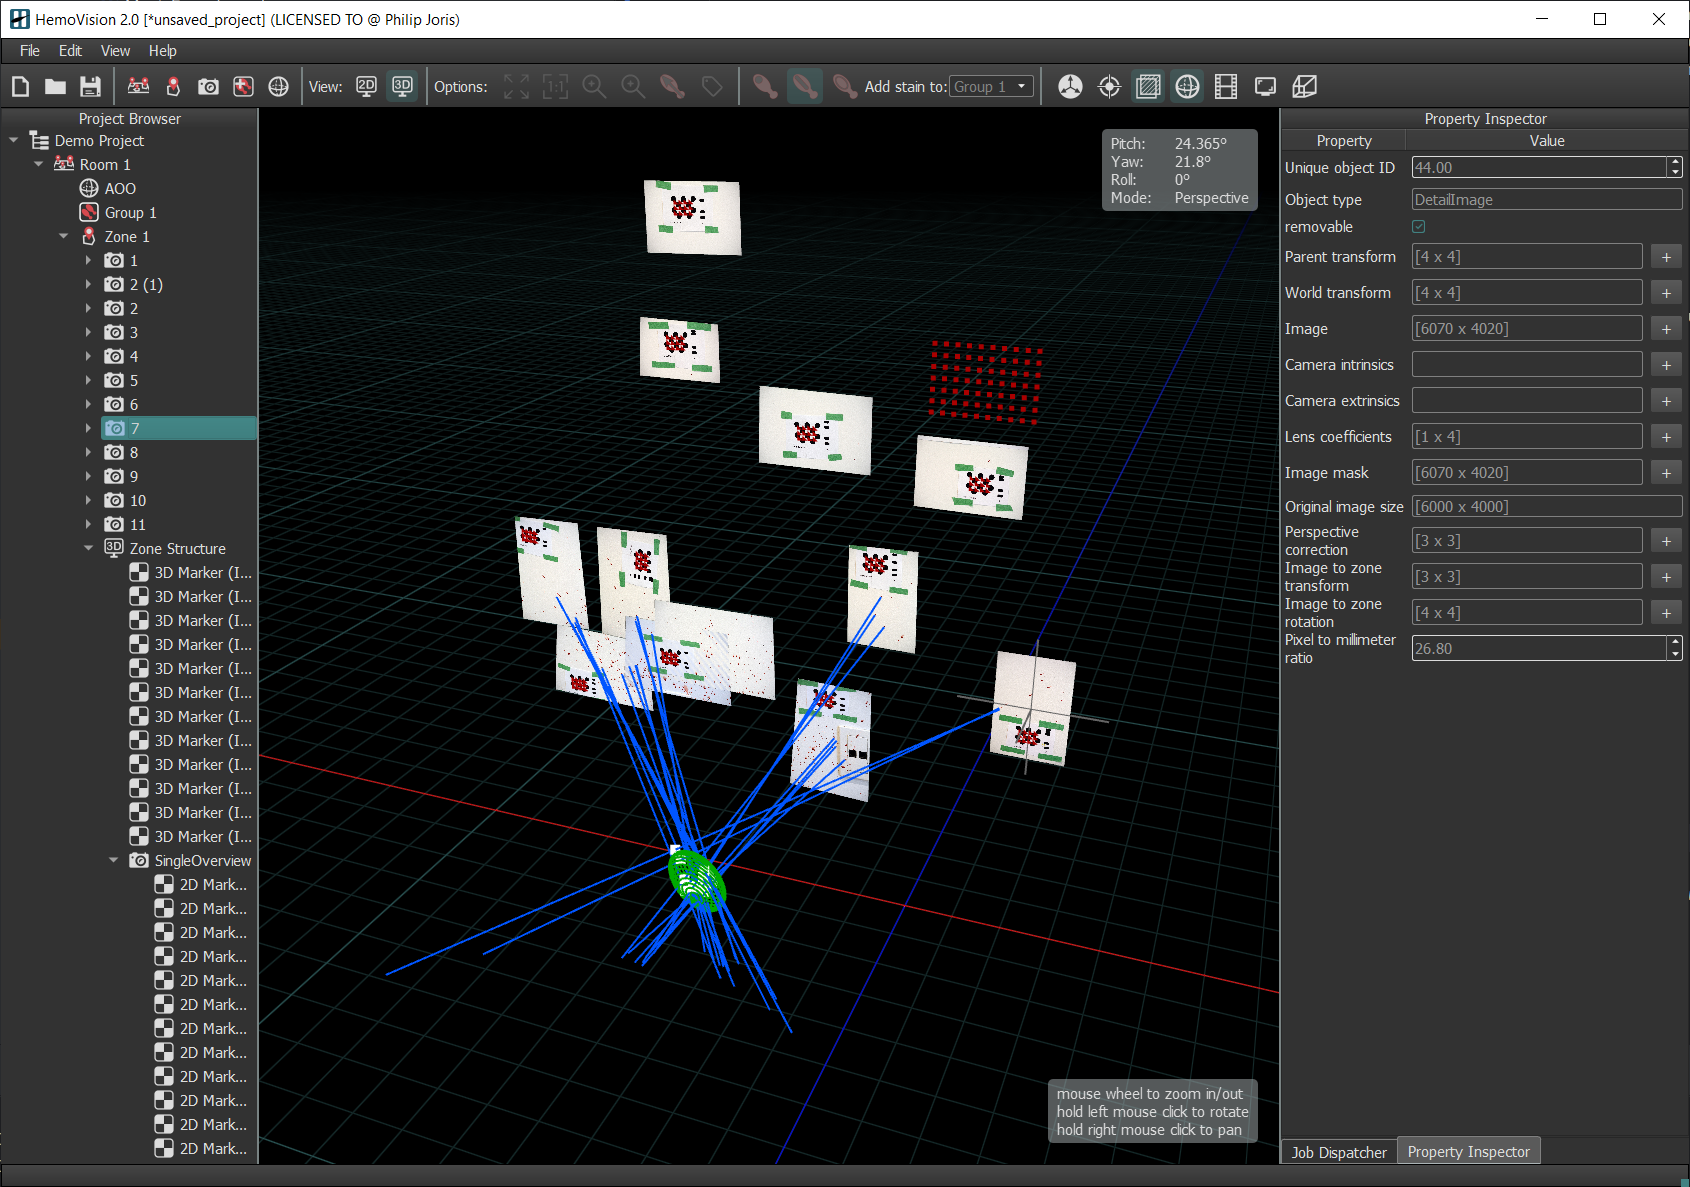Screen dimensions: 1690x1187
Task: Click the perspective cube icon
Action: pyautogui.click(x=1304, y=87)
